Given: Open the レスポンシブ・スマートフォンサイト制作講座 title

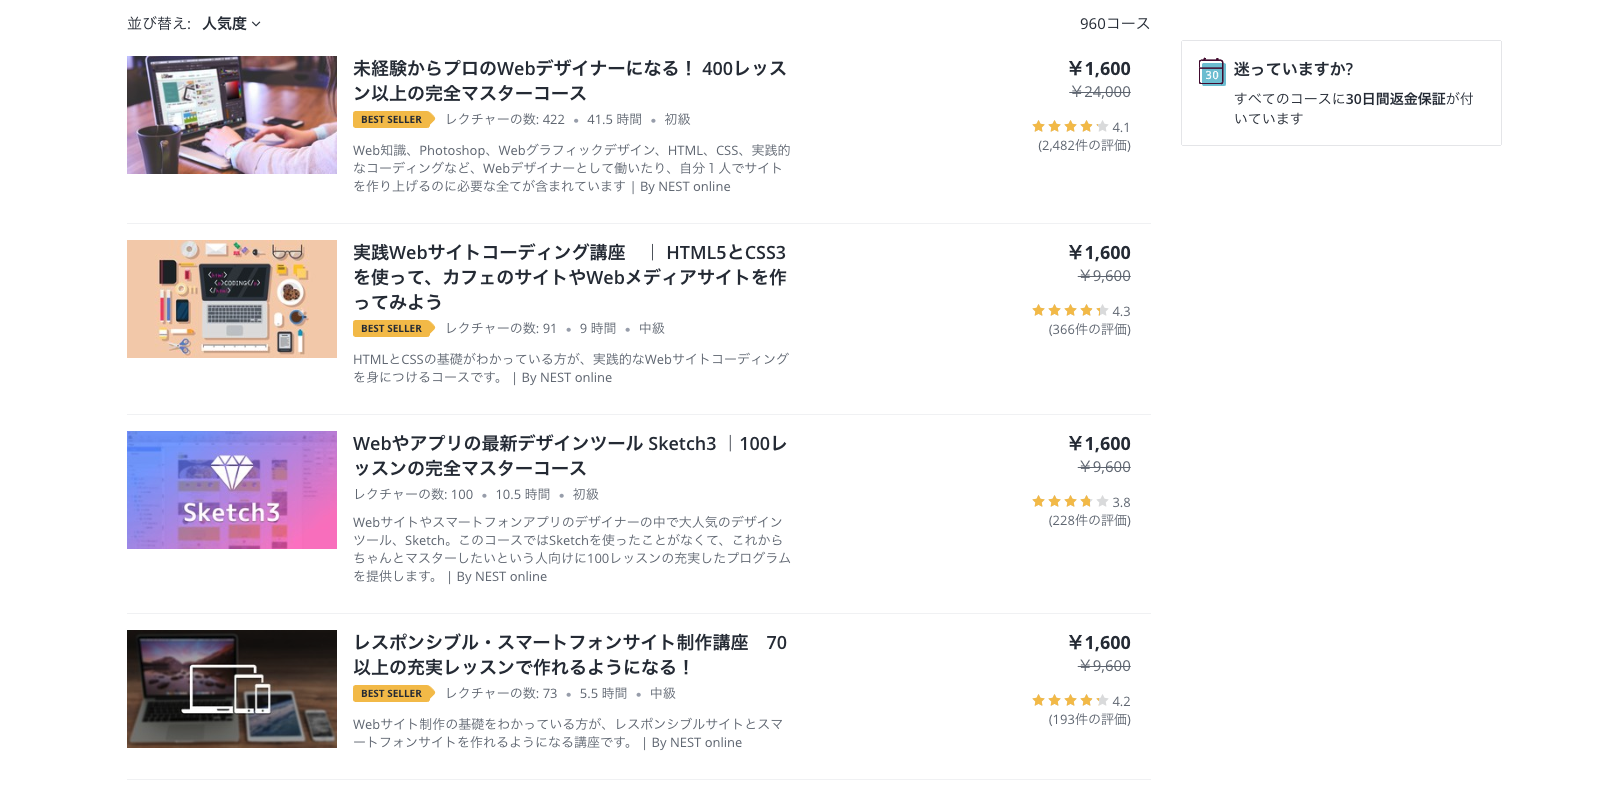Looking at the screenshot, I should tap(570, 655).
